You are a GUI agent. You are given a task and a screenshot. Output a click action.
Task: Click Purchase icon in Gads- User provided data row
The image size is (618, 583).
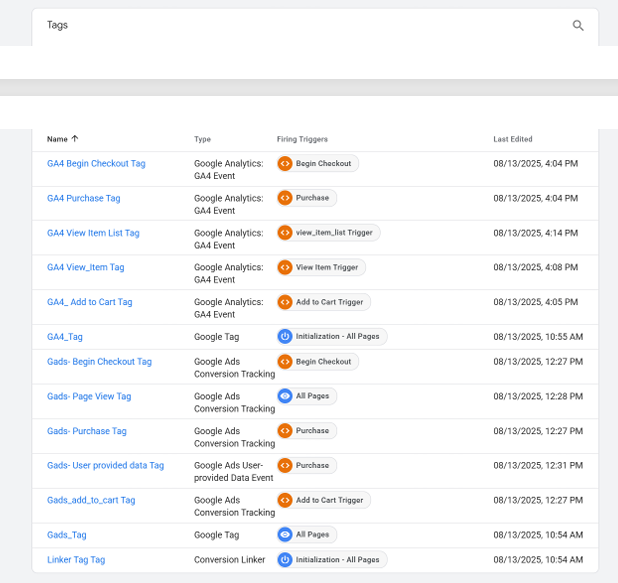[285, 465]
